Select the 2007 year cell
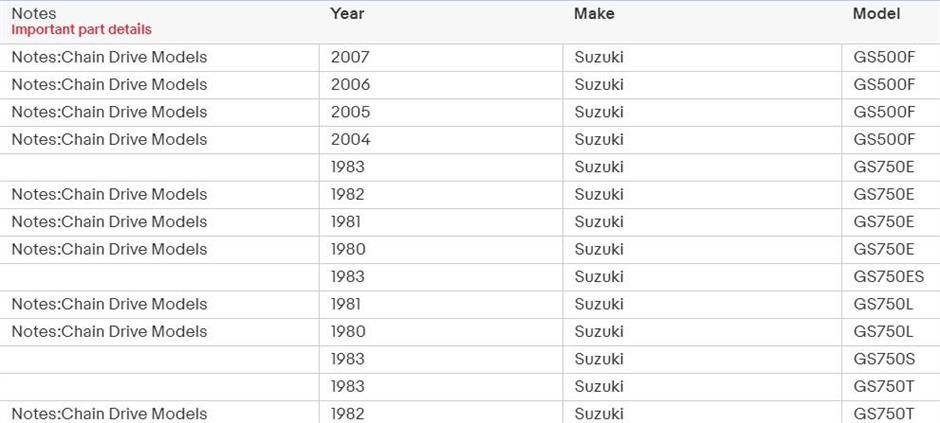The width and height of the screenshot is (940, 423). point(350,57)
